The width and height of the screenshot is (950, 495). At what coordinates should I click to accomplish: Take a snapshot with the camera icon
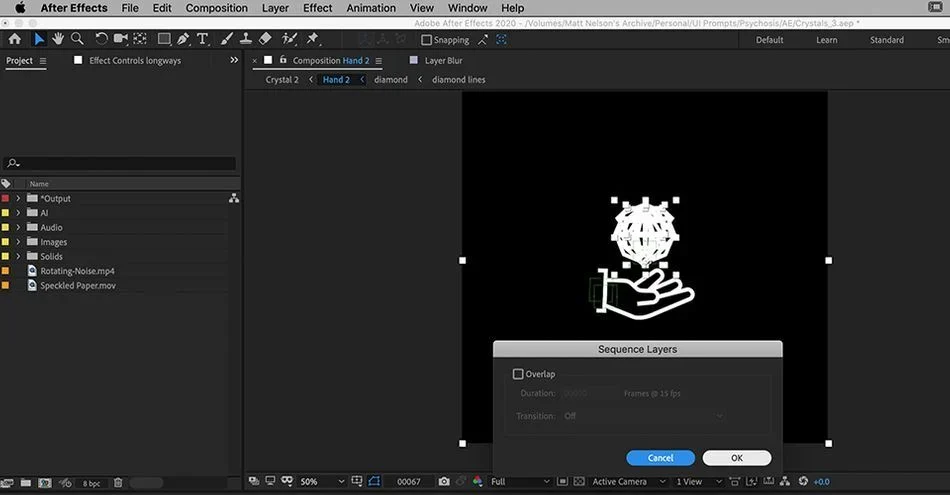tap(444, 482)
